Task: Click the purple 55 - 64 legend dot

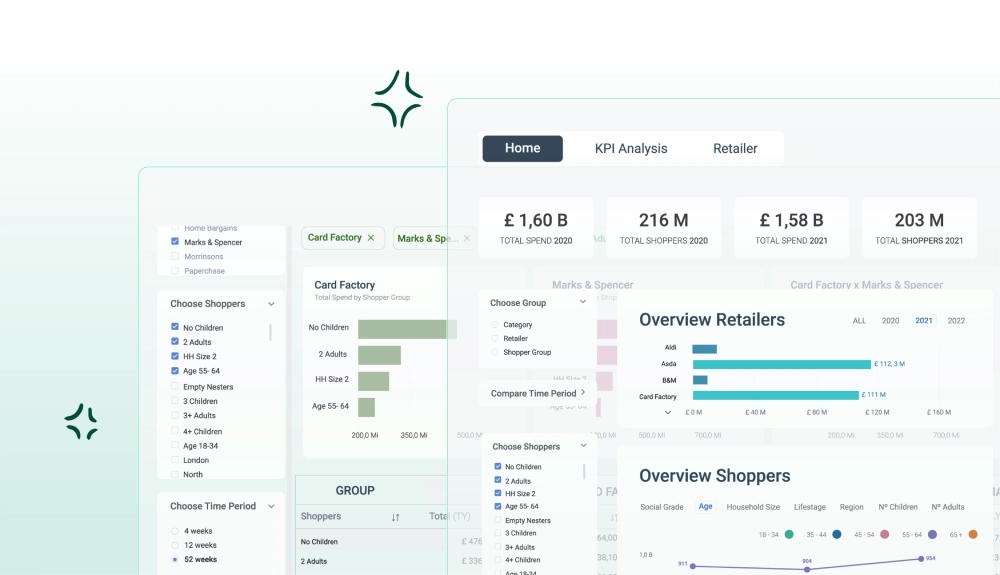Action: tap(932, 535)
